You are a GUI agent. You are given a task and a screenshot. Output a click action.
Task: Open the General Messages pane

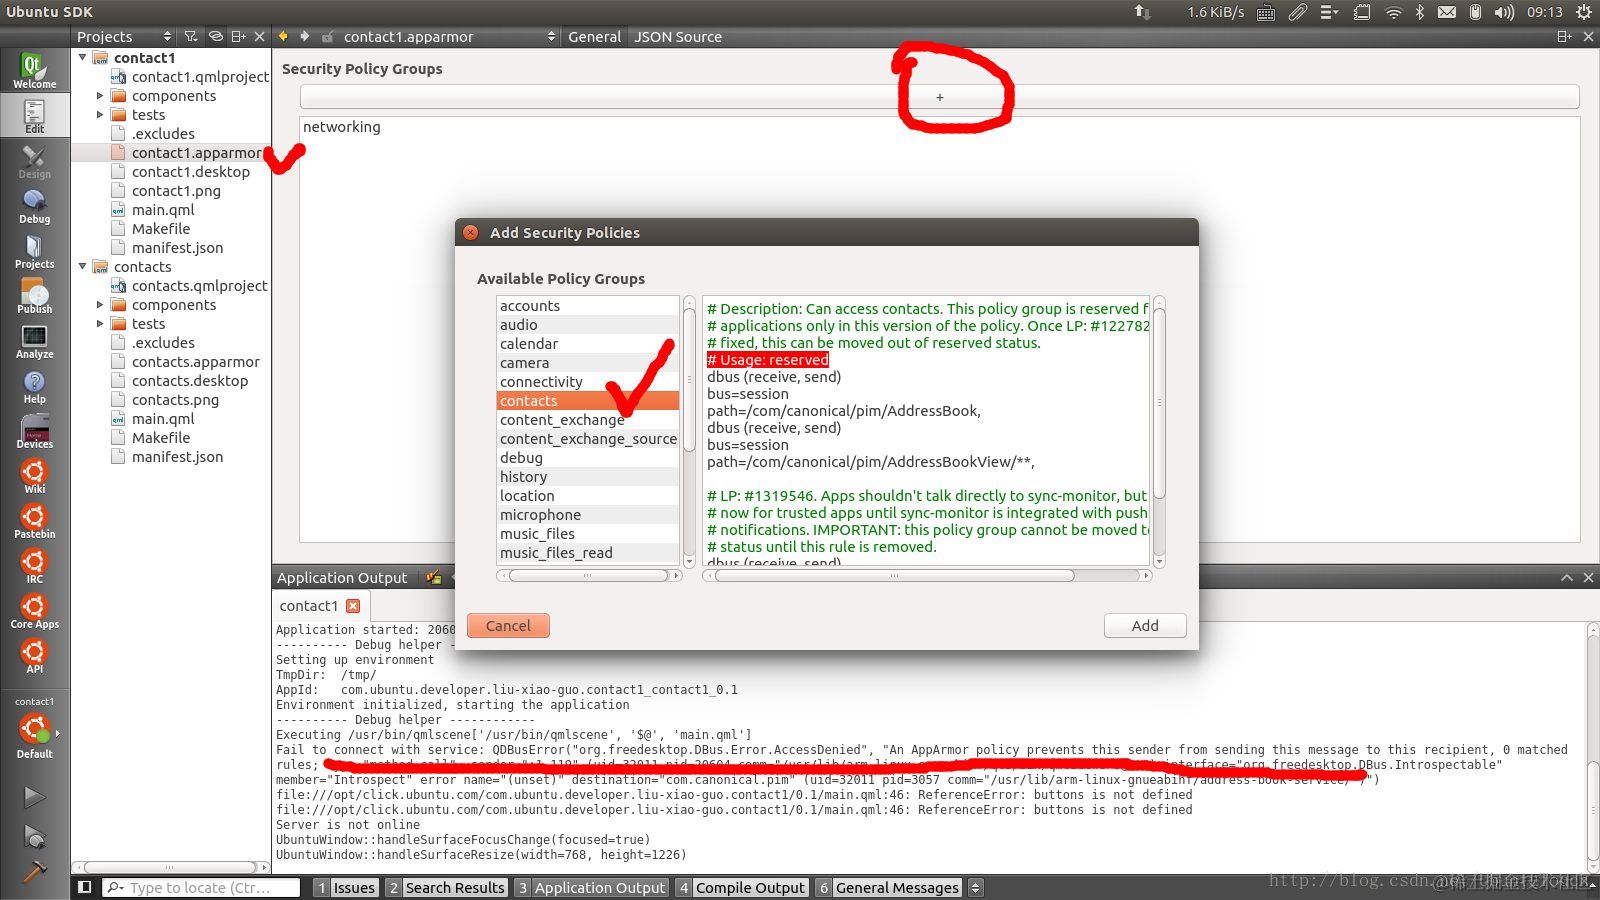(x=888, y=888)
